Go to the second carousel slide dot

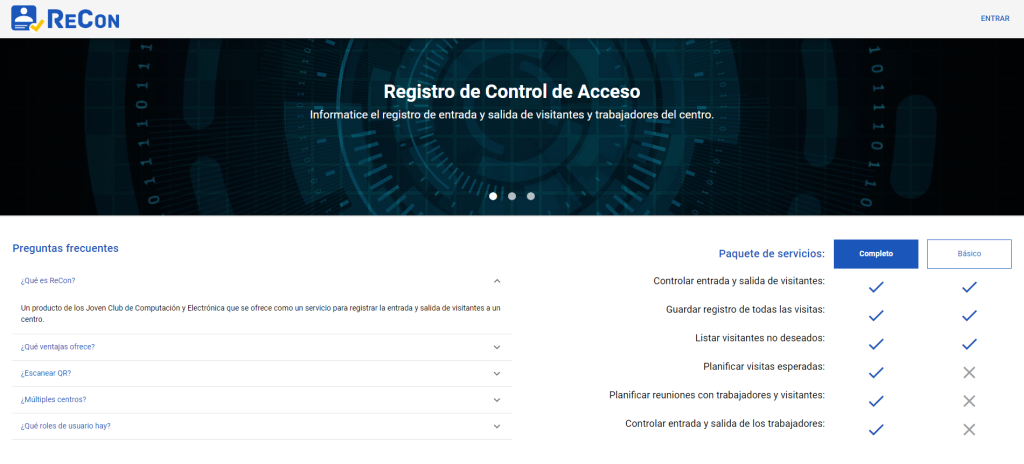512,195
